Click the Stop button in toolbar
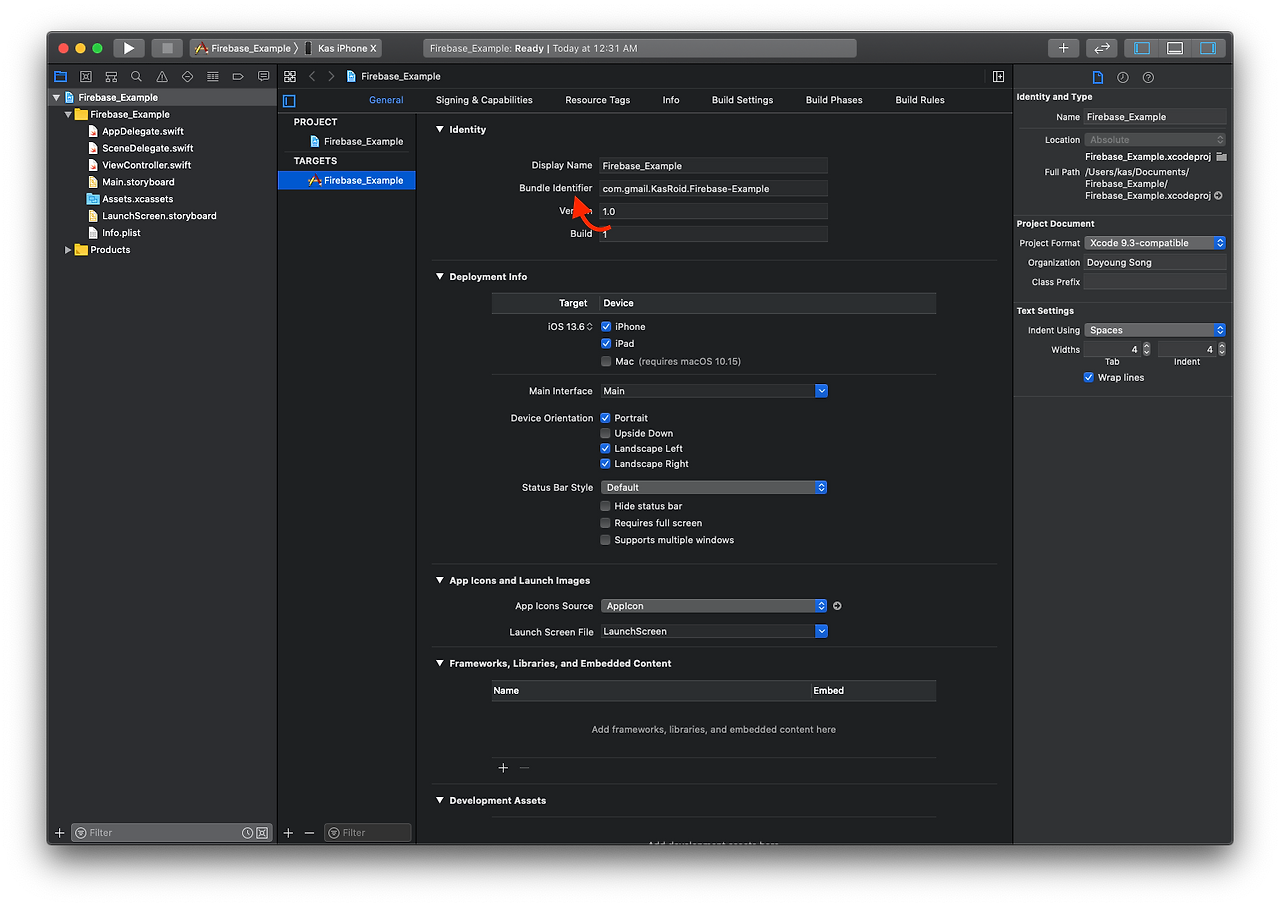 (x=167, y=48)
